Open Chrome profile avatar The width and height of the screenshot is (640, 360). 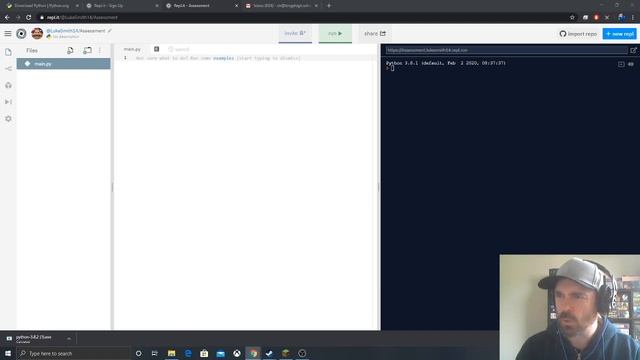coord(621,18)
